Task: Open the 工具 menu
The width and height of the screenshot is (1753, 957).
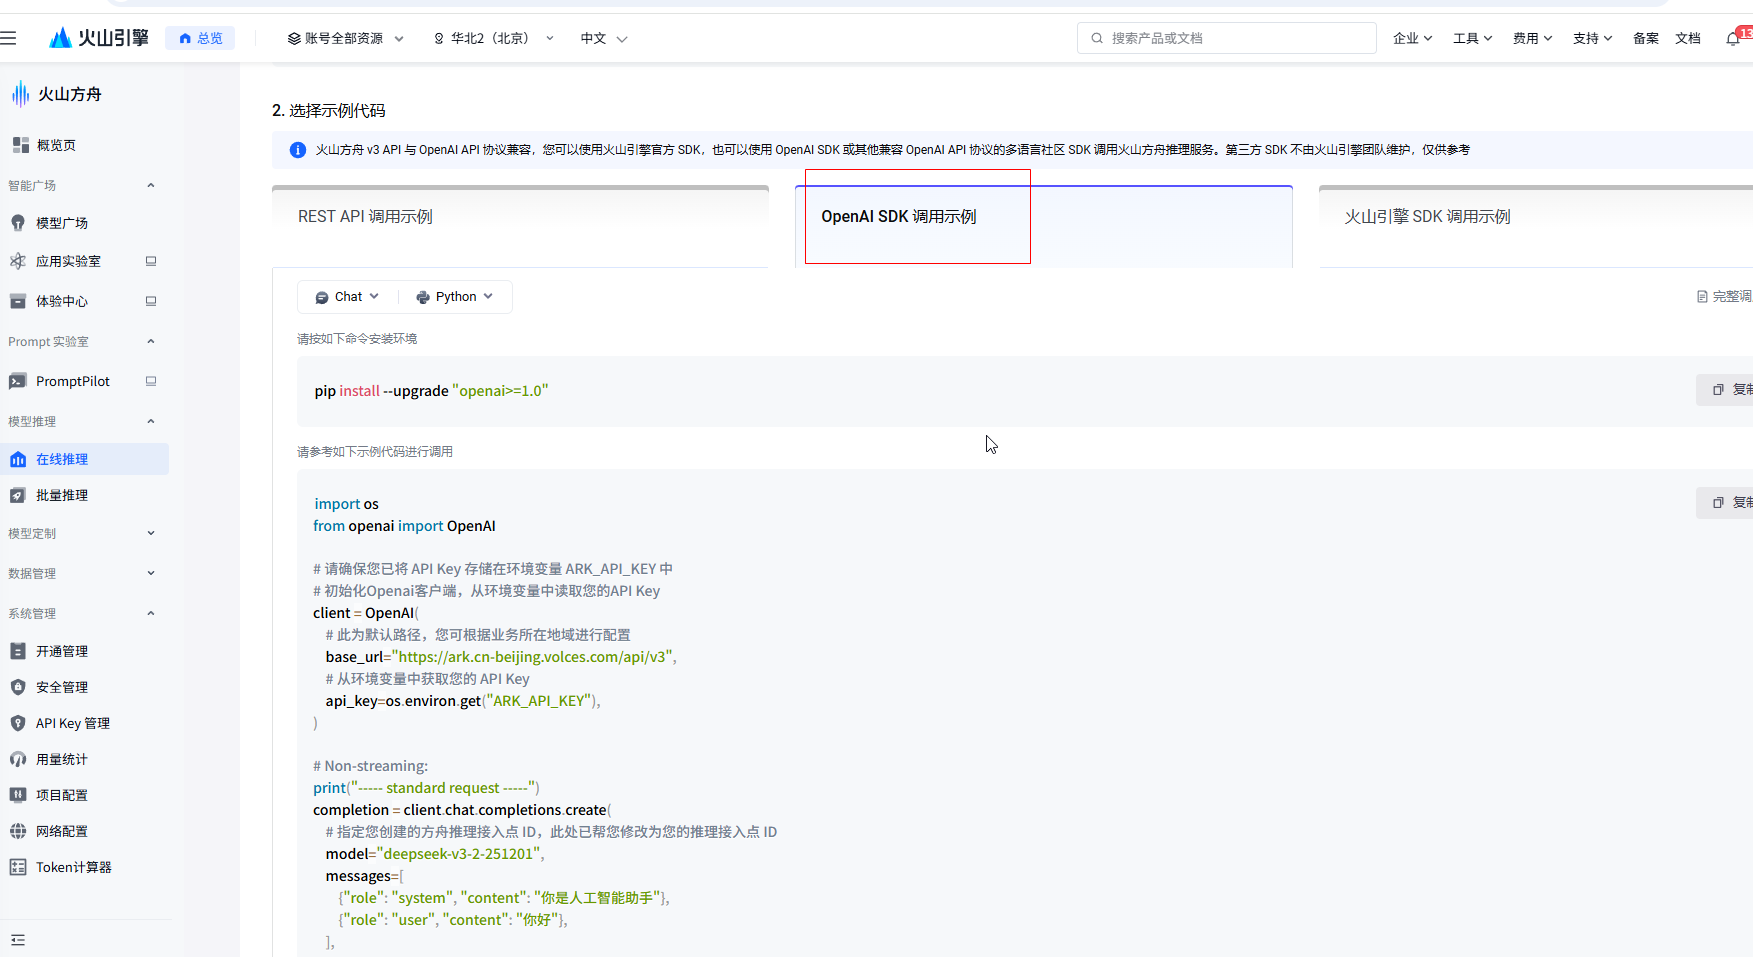Action: point(1472,38)
